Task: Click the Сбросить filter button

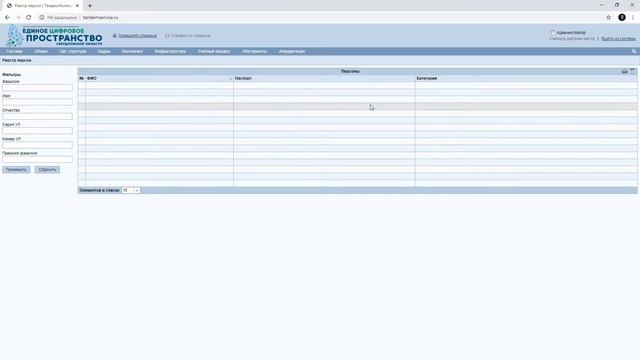Action: tap(47, 169)
